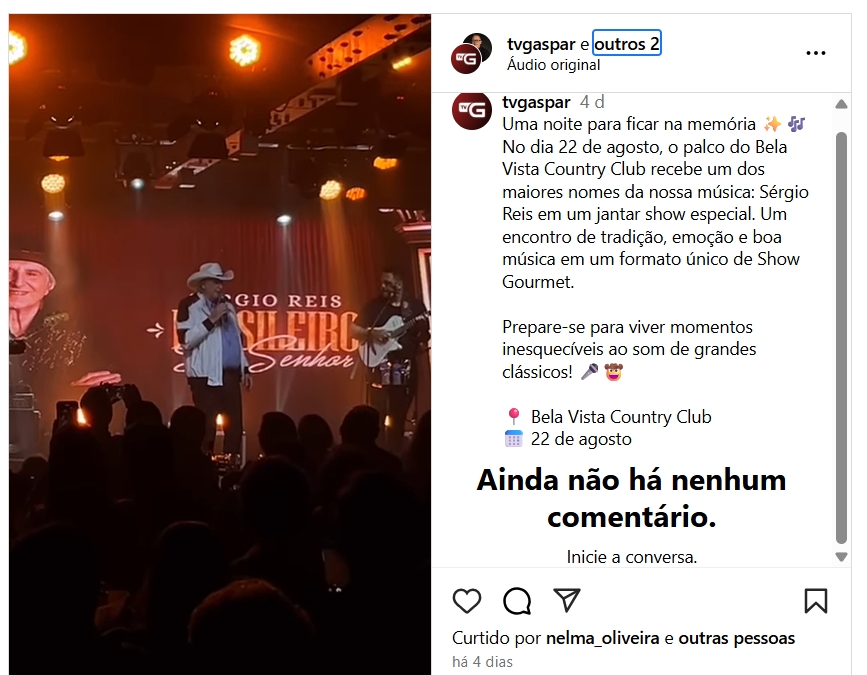
Task: Click tvgaspar avatar beside the caption
Action: [x=472, y=111]
